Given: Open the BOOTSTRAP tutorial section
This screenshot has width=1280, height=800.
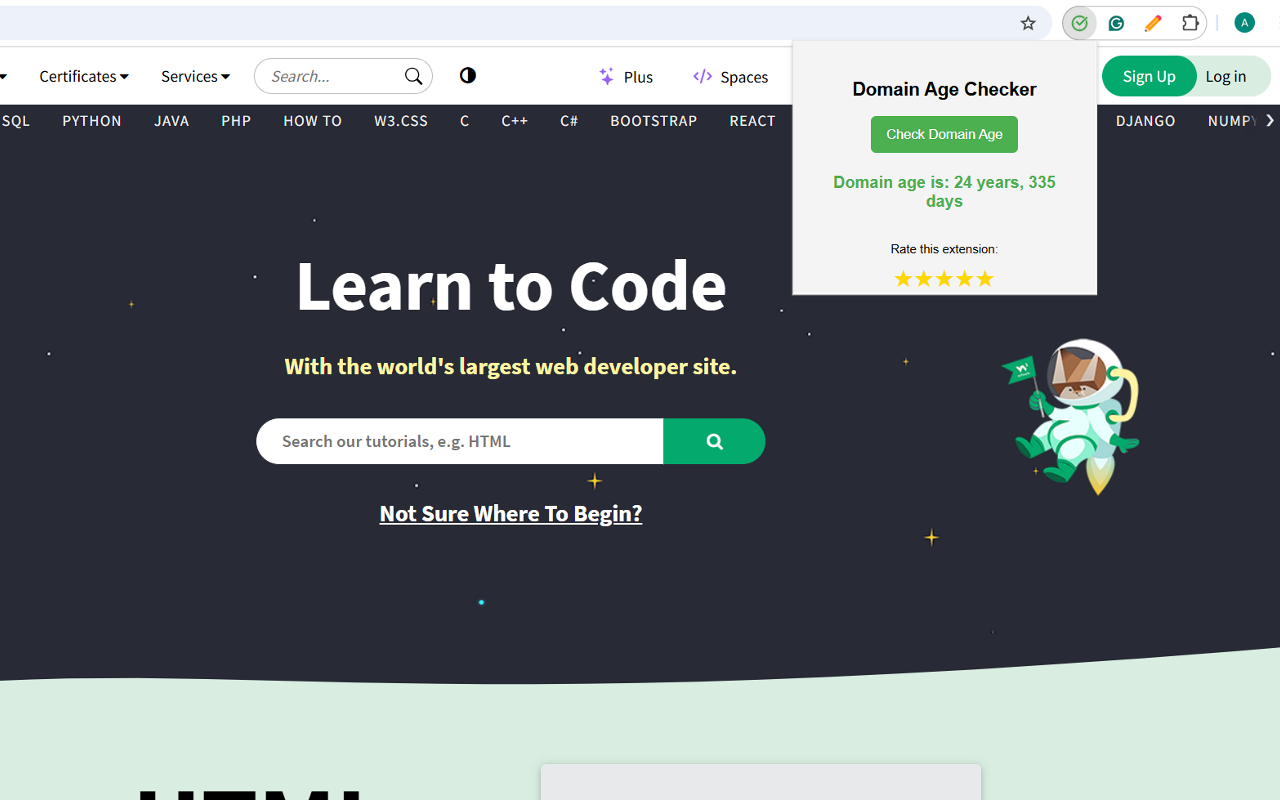Looking at the screenshot, I should click(x=653, y=120).
